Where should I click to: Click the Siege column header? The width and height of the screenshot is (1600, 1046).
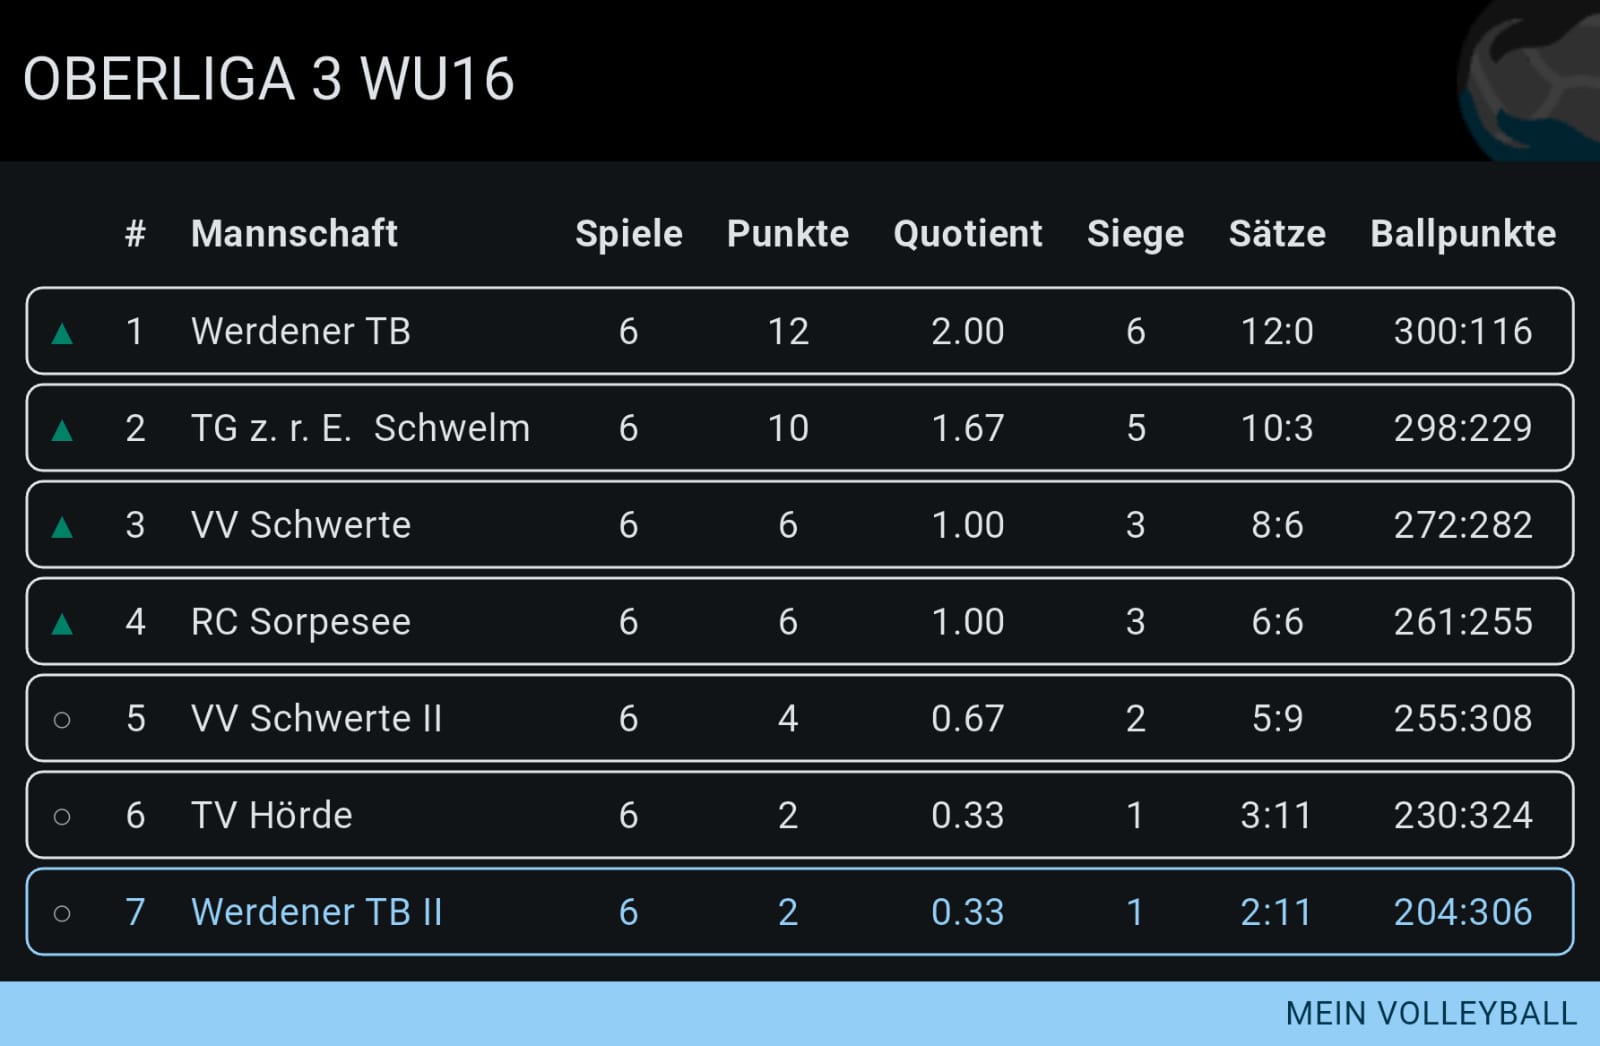click(1135, 233)
